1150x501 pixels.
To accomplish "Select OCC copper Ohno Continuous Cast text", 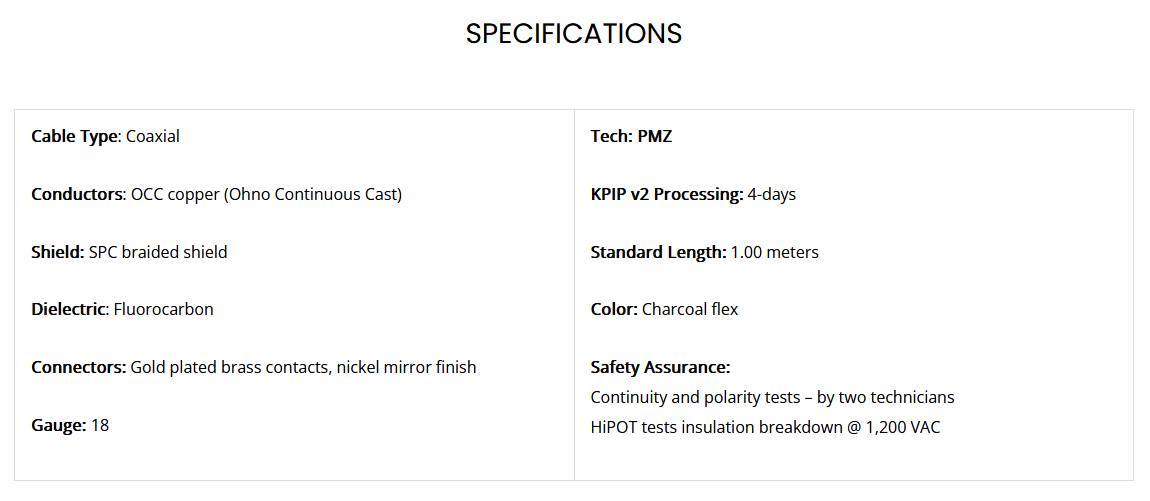I will tap(266, 195).
